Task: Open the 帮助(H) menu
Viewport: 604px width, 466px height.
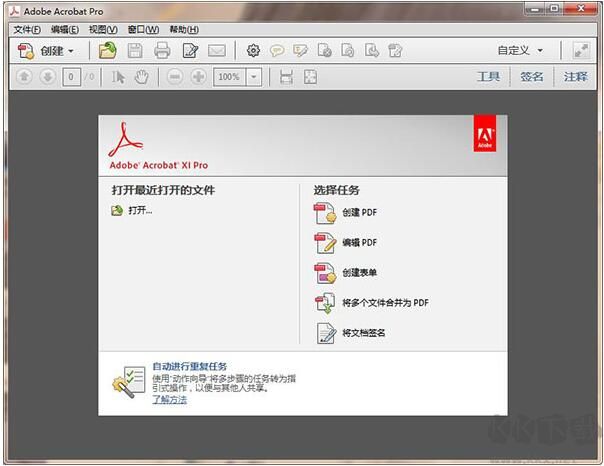Action: [184, 30]
